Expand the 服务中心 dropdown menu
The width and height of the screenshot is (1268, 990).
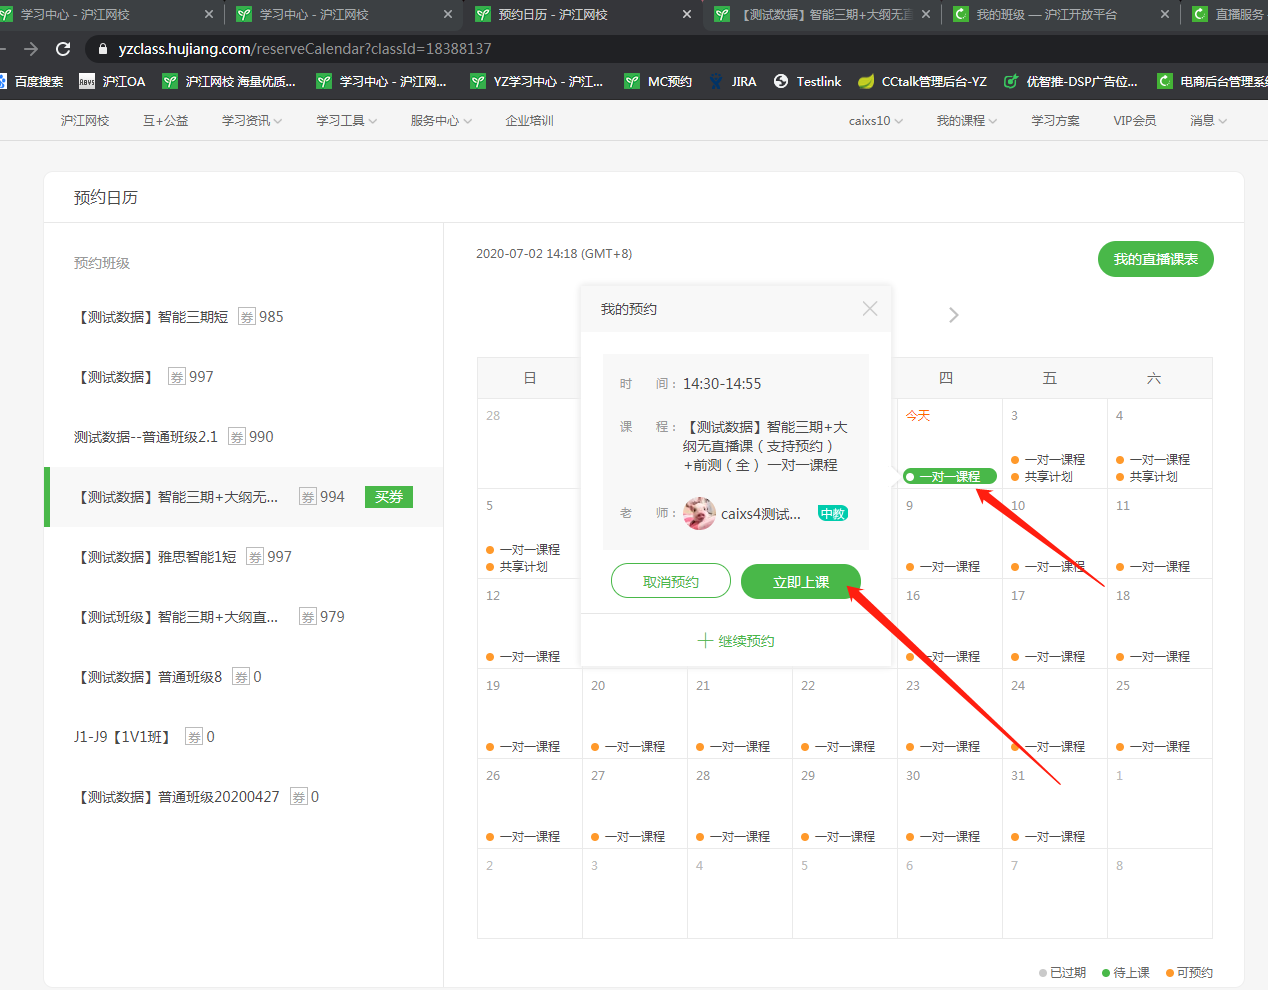441,121
